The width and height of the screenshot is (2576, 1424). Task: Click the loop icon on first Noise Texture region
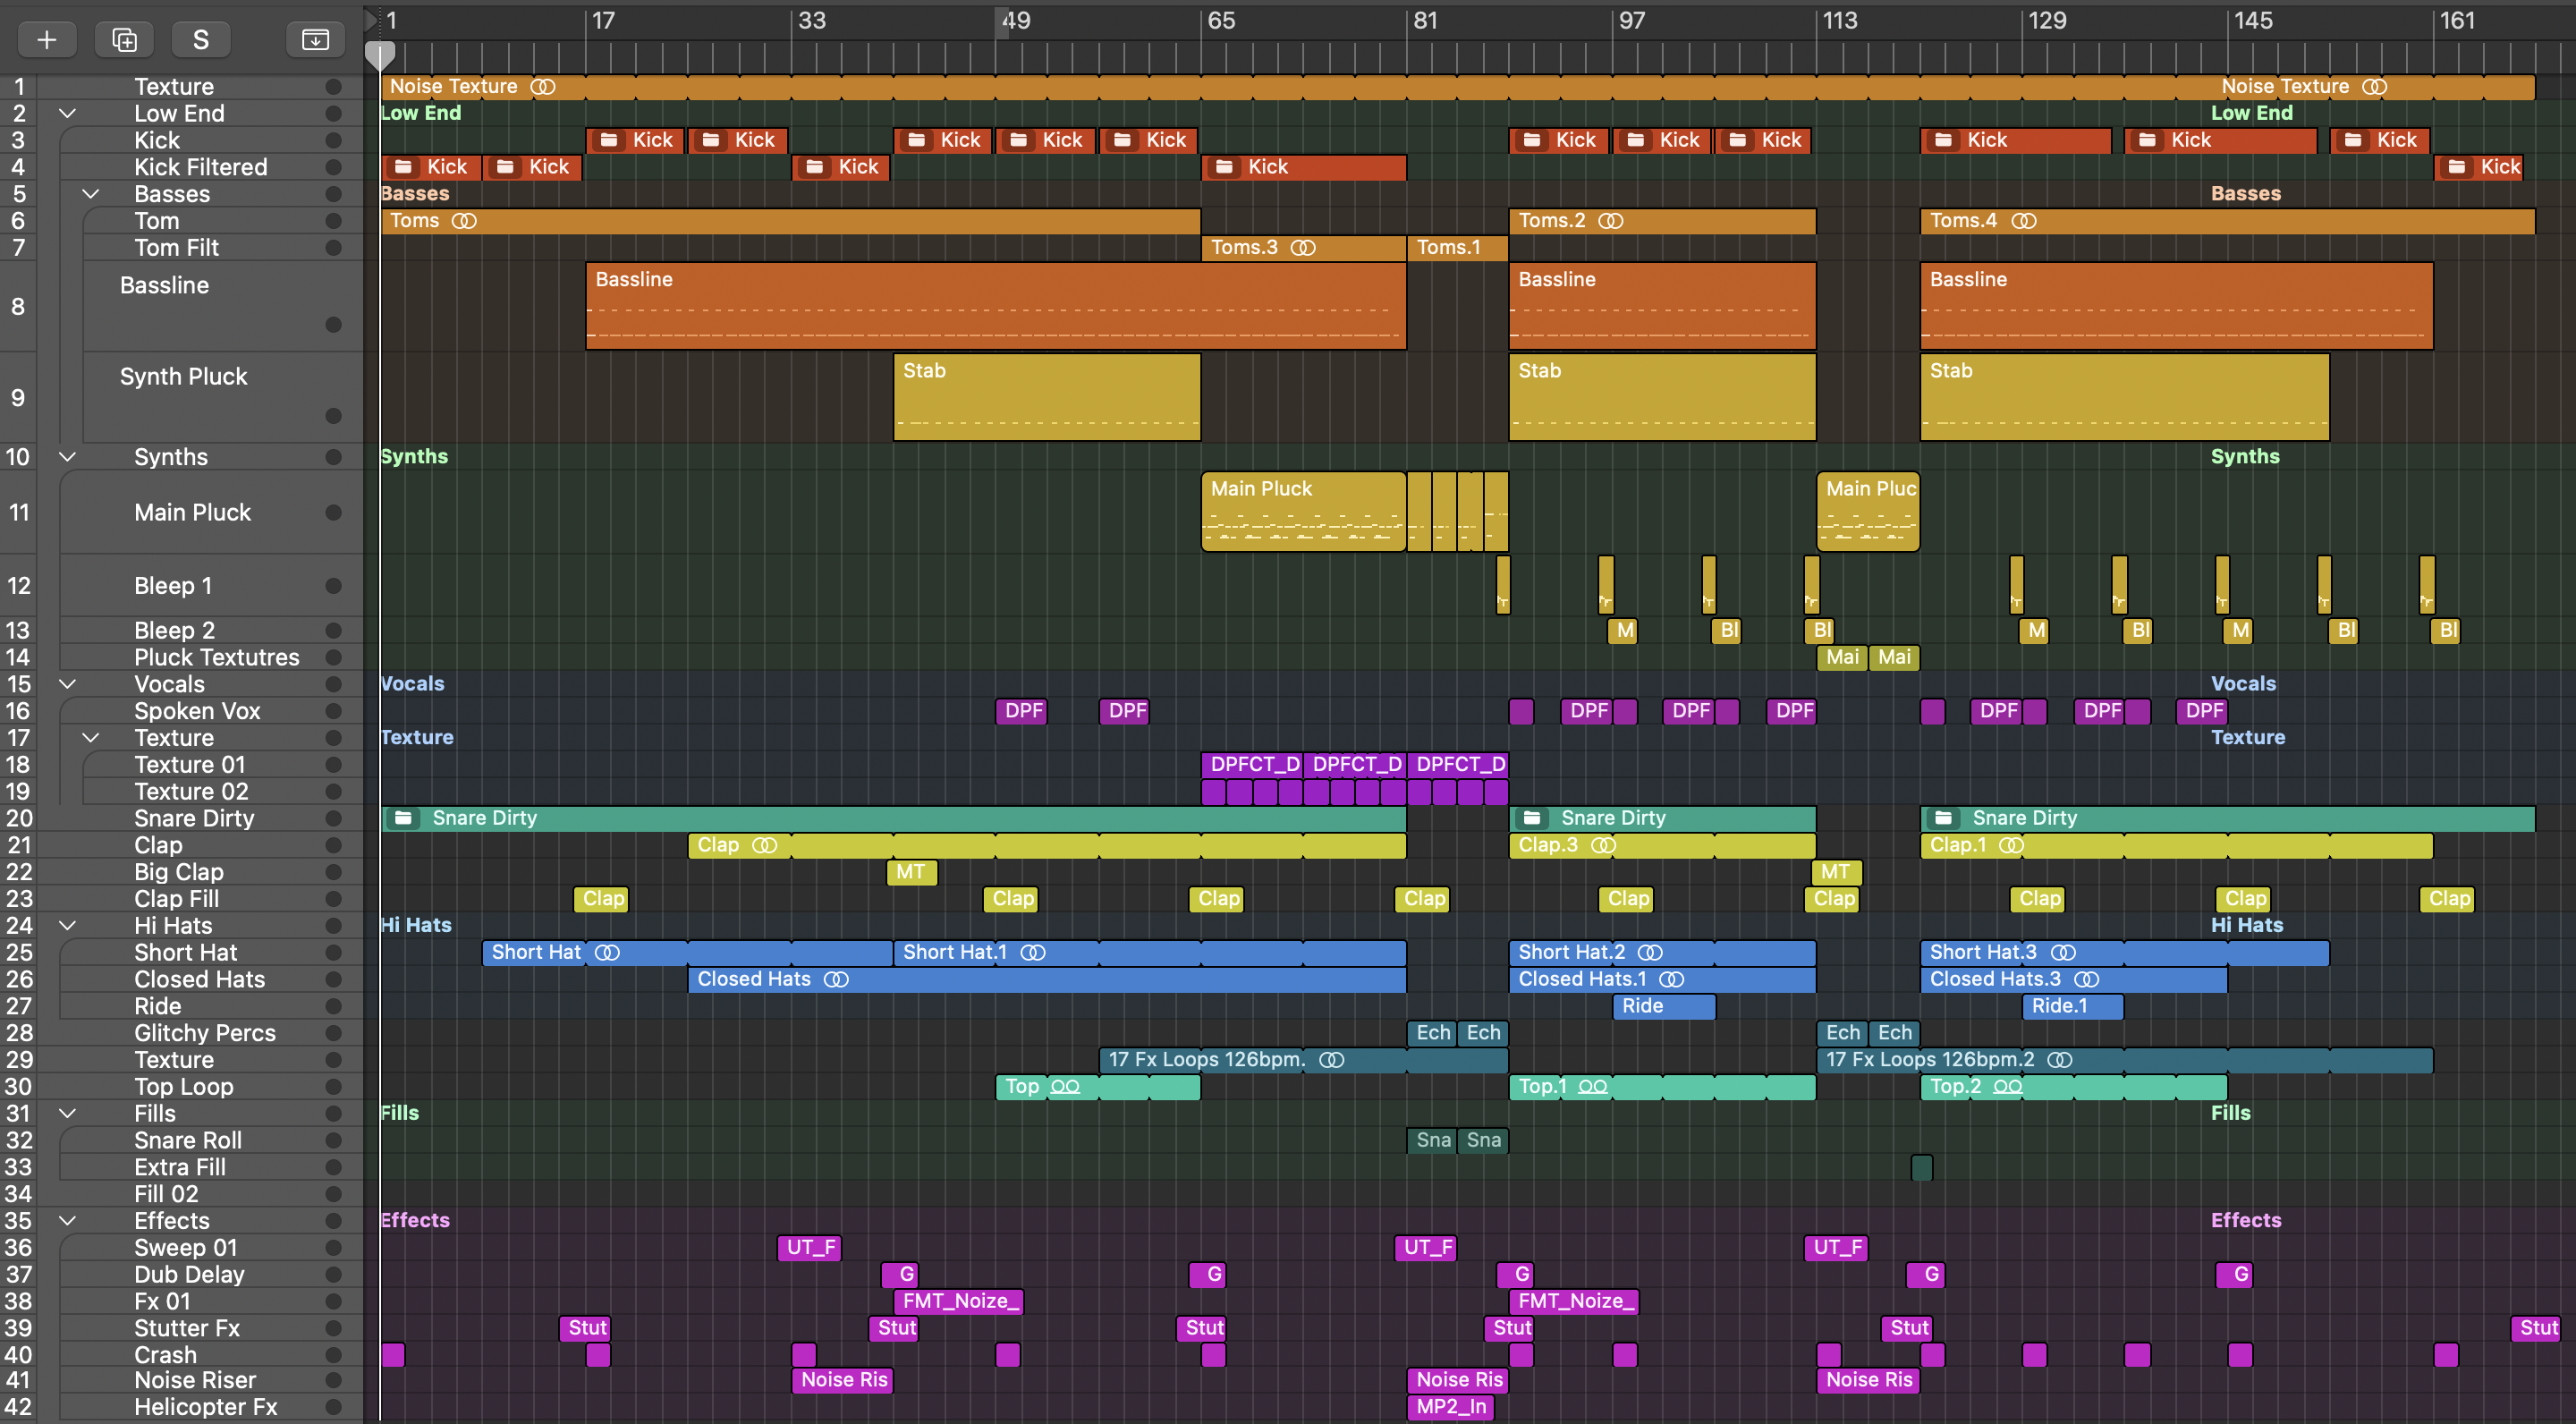pyautogui.click(x=543, y=87)
